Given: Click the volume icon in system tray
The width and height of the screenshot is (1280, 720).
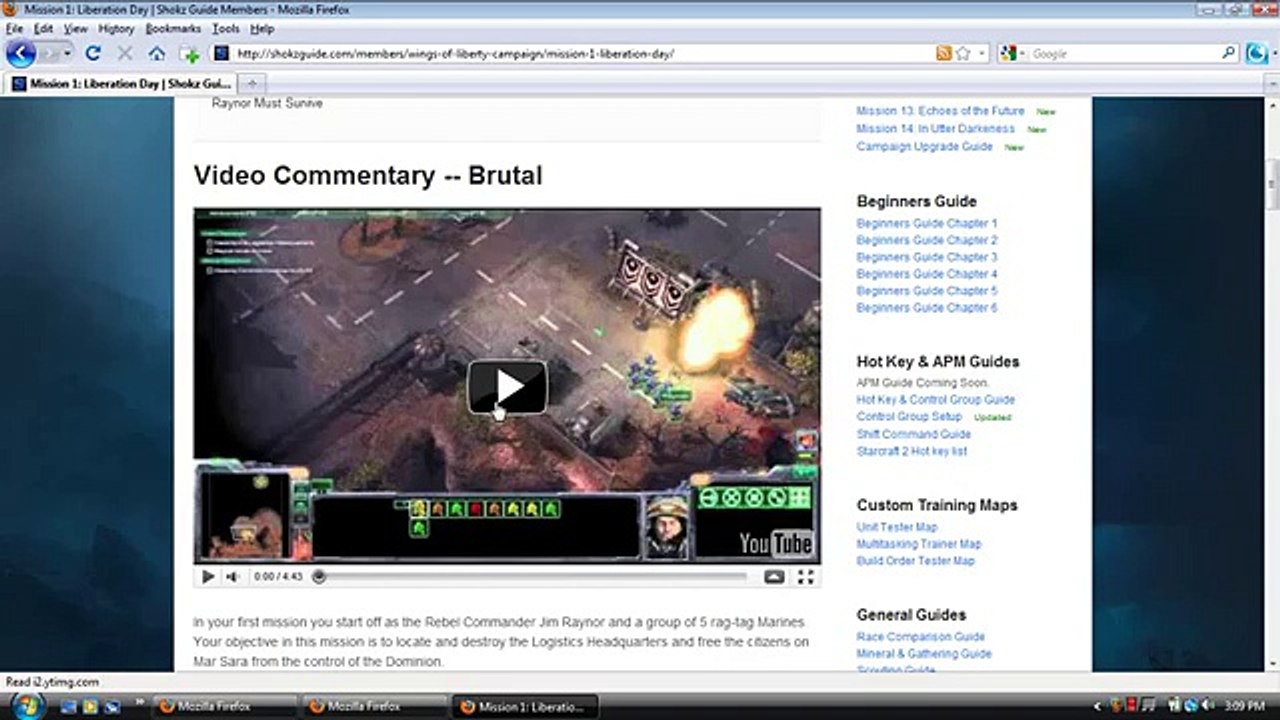Looking at the screenshot, I should pos(1208,706).
